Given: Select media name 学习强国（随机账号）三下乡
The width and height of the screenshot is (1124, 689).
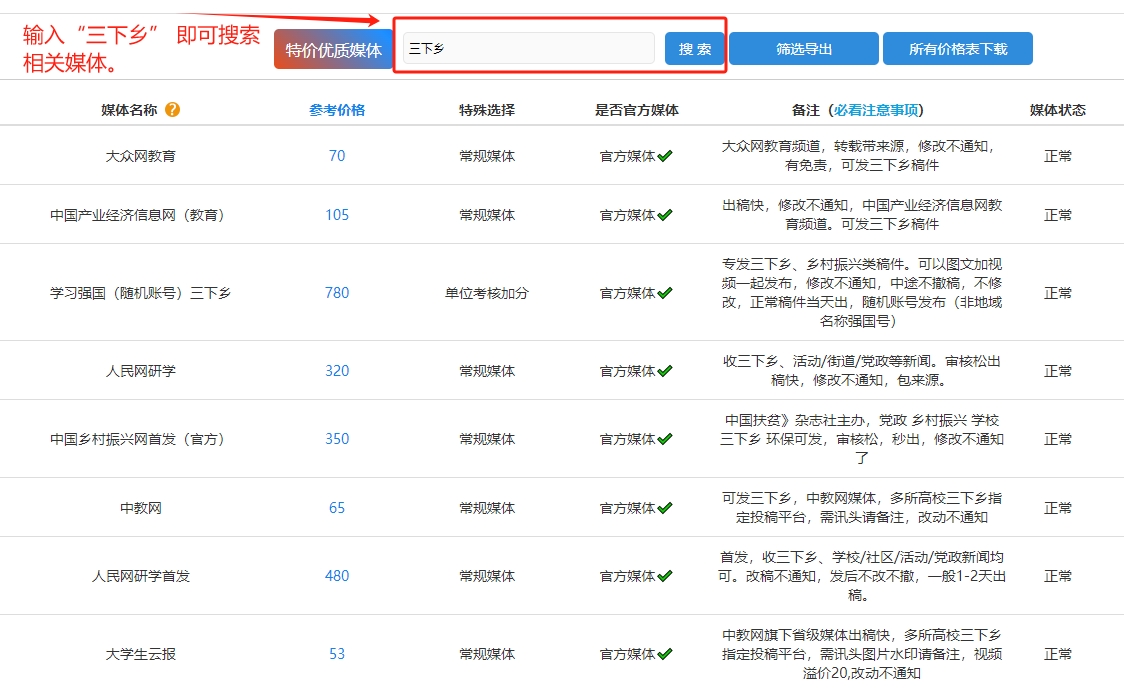Looking at the screenshot, I should coord(140,293).
